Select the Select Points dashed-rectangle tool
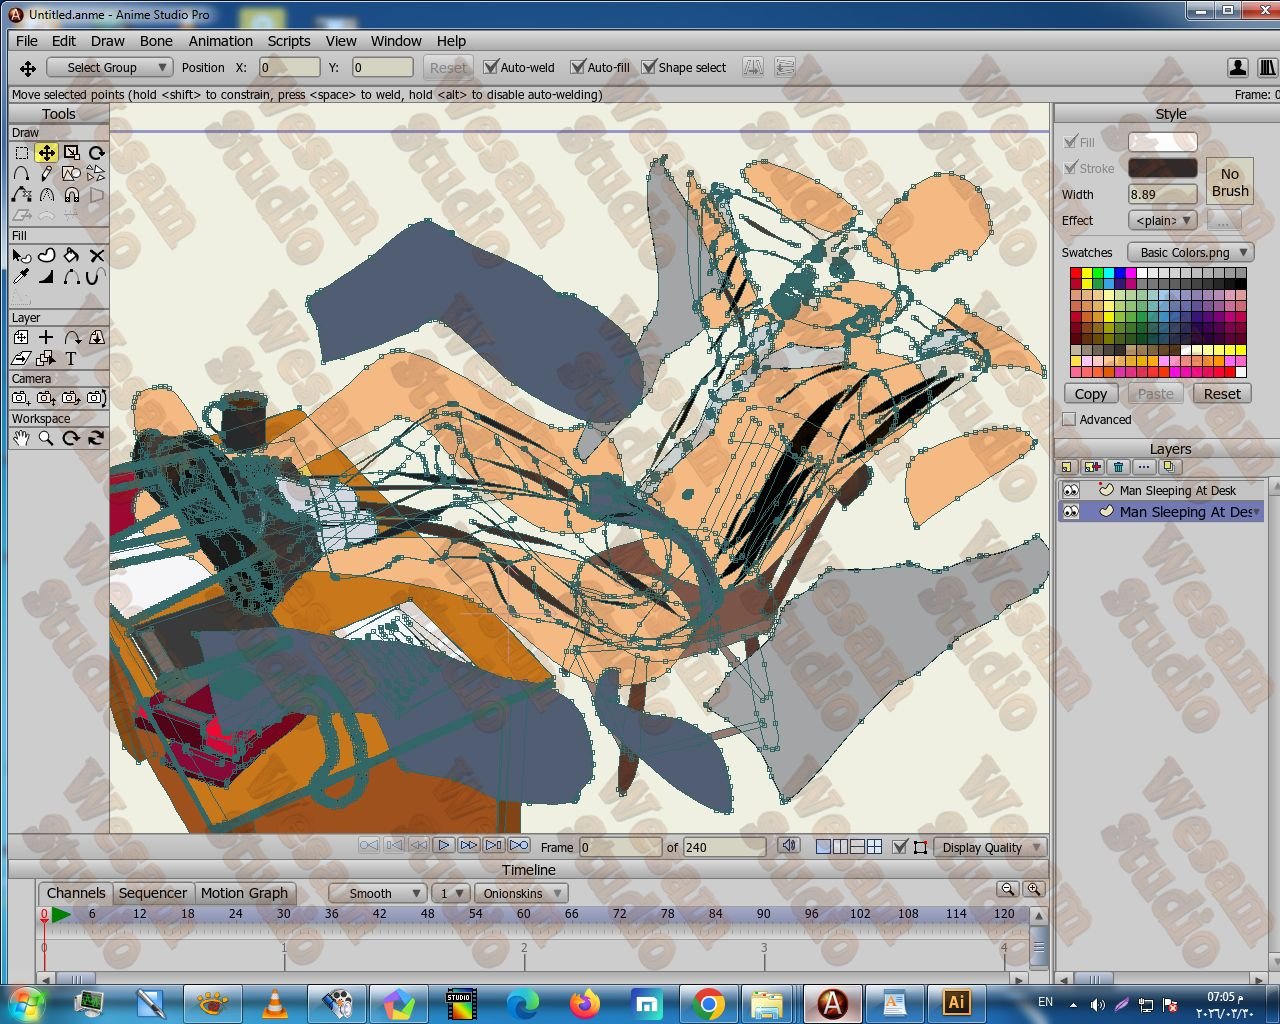This screenshot has height=1024, width=1280. pos(21,153)
